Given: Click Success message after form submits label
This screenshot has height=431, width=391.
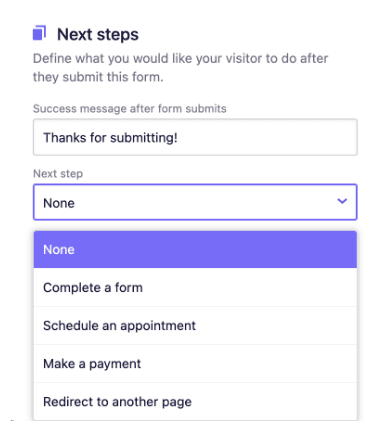Looking at the screenshot, I should pyautogui.click(x=130, y=108).
